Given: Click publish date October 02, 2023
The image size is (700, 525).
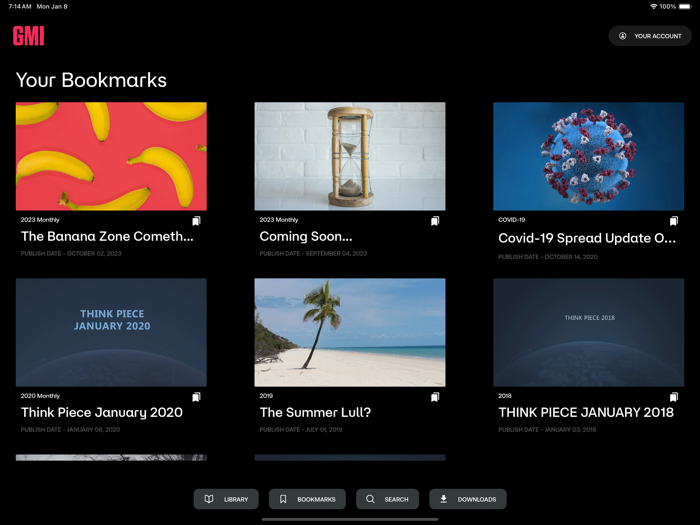Looking at the screenshot, I should [x=71, y=253].
